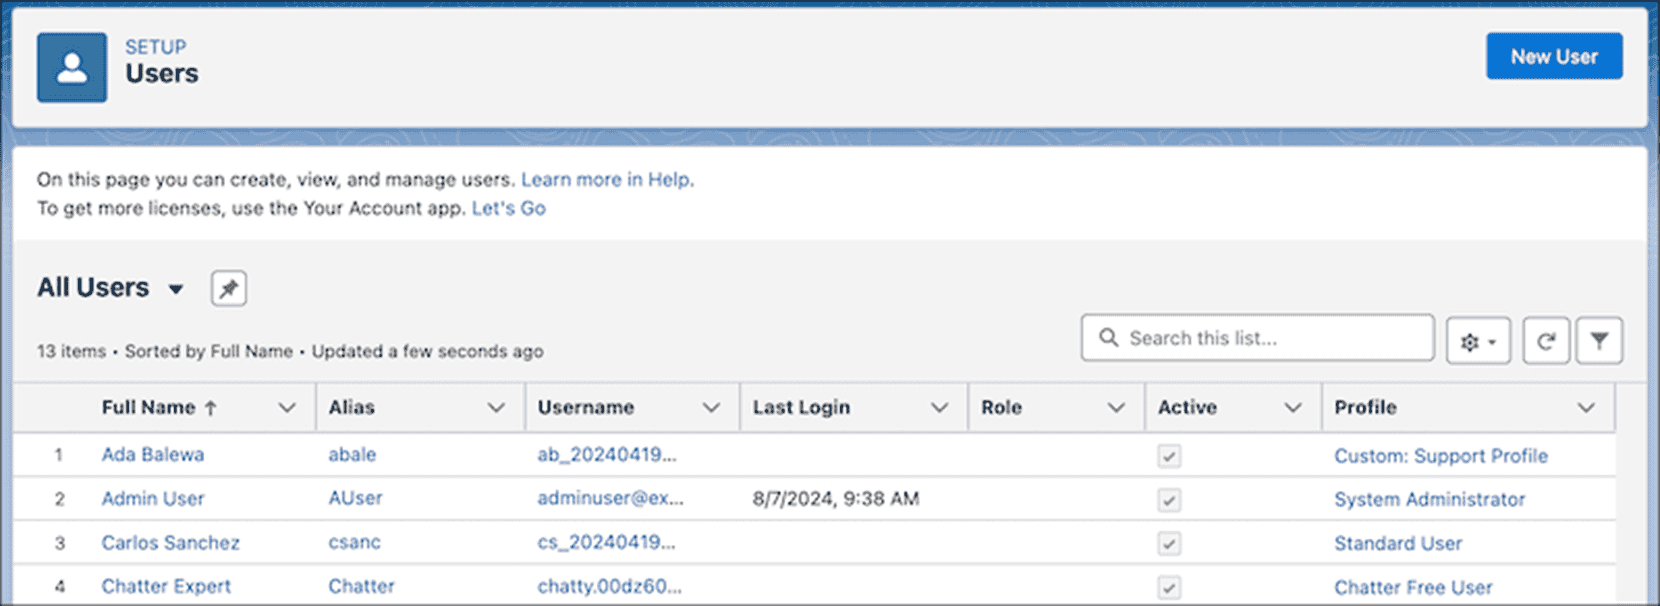This screenshot has width=1660, height=606.
Task: Open Standard User profile link
Action: [x=1398, y=543]
